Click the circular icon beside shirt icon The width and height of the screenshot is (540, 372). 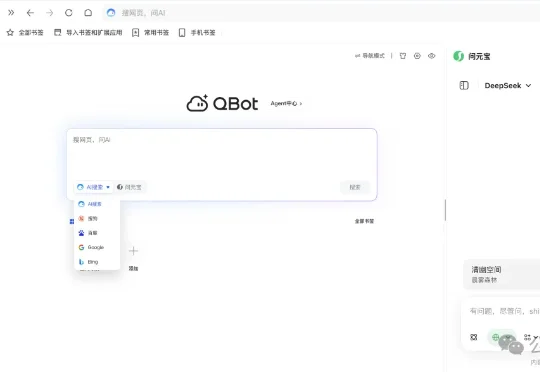point(417,56)
